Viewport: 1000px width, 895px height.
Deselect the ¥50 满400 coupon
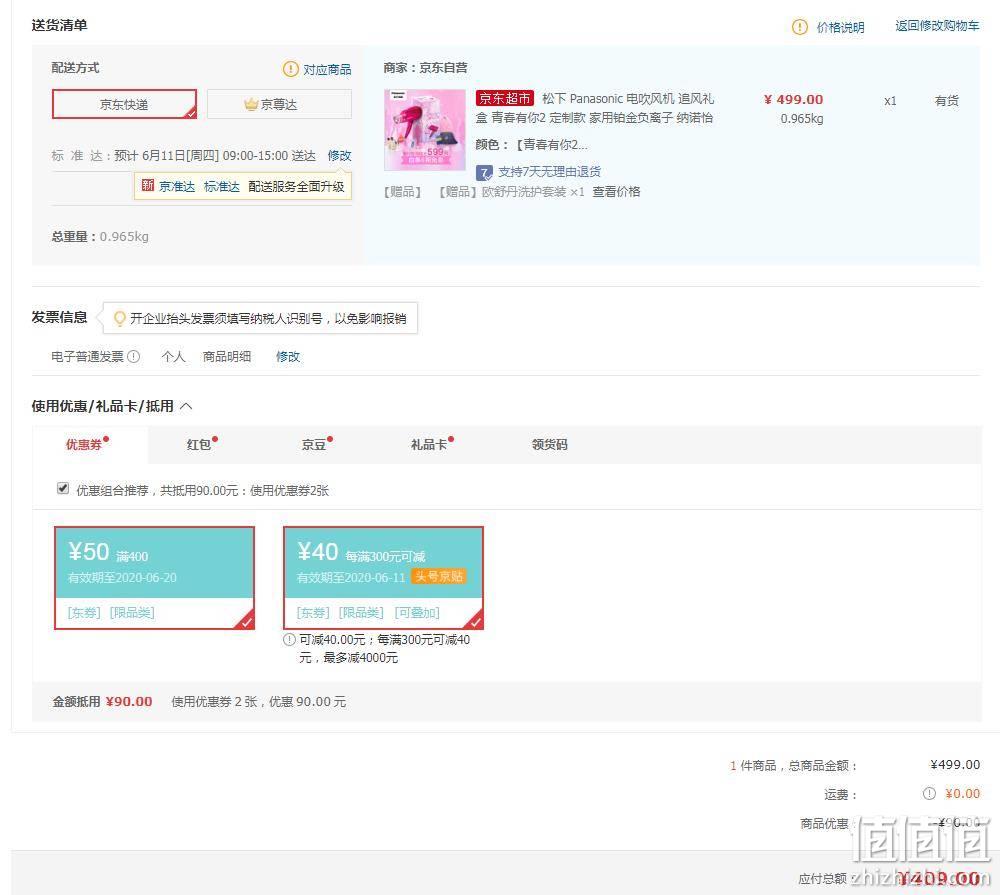click(x=154, y=578)
